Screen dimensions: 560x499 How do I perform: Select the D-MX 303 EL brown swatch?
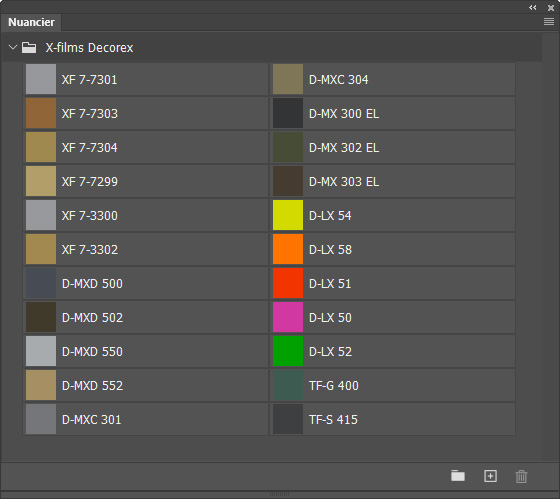288,181
